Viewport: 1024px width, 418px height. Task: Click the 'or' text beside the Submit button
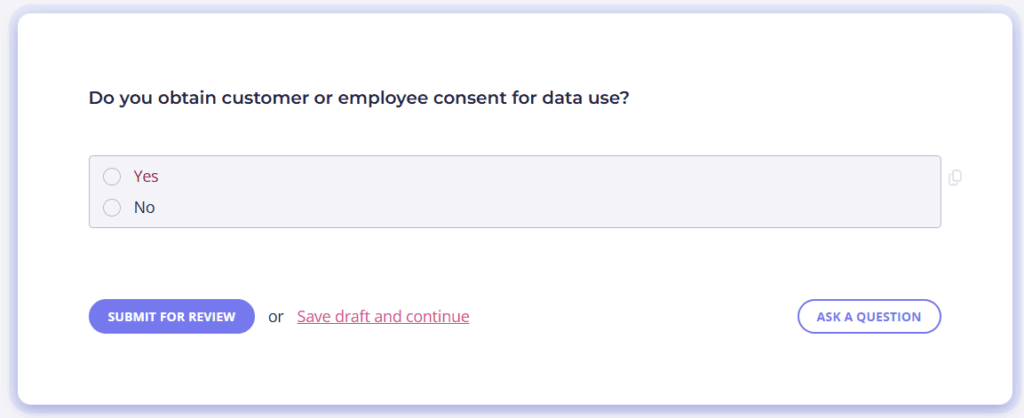pyautogui.click(x=276, y=317)
